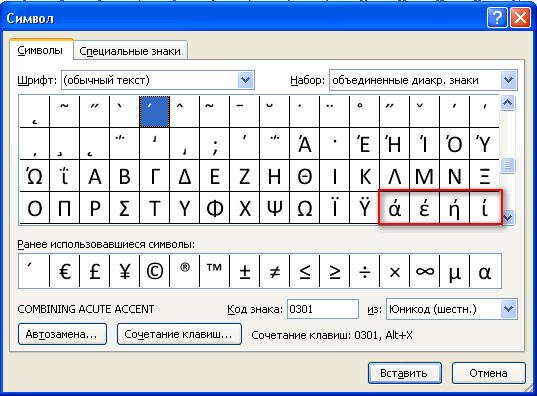Viewport: 537px width, 396px height.
Task: Choose the plus-minus ± symbol
Action: pos(245,271)
